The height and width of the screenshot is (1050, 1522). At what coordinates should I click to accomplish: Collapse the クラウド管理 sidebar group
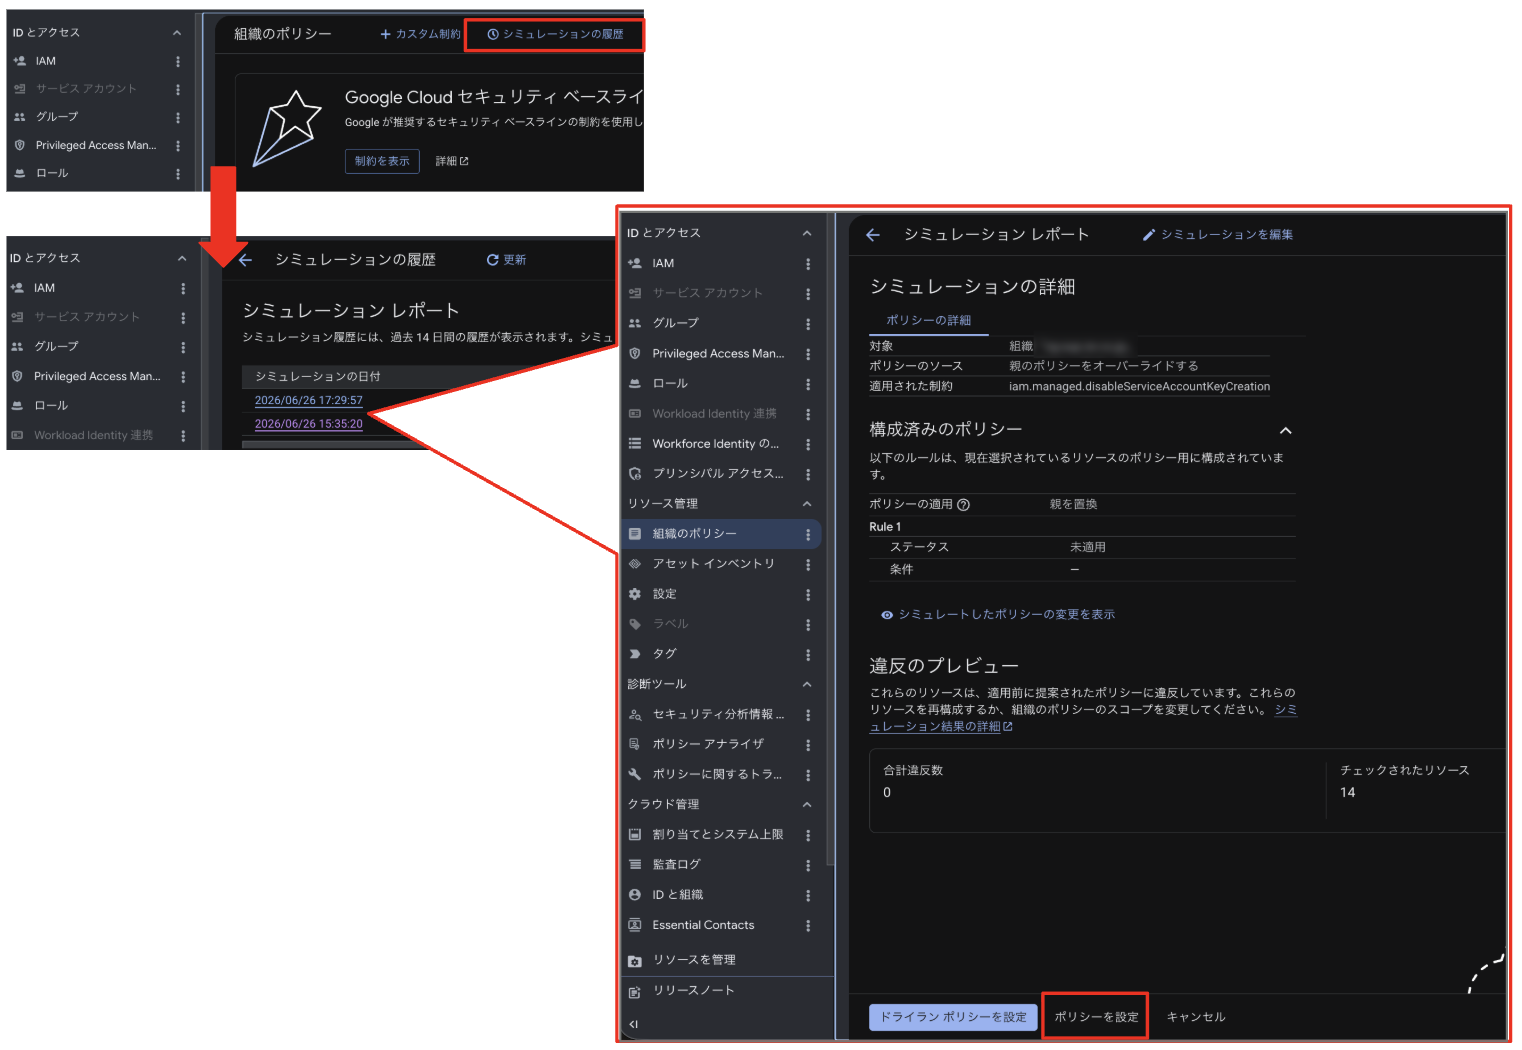coord(807,805)
